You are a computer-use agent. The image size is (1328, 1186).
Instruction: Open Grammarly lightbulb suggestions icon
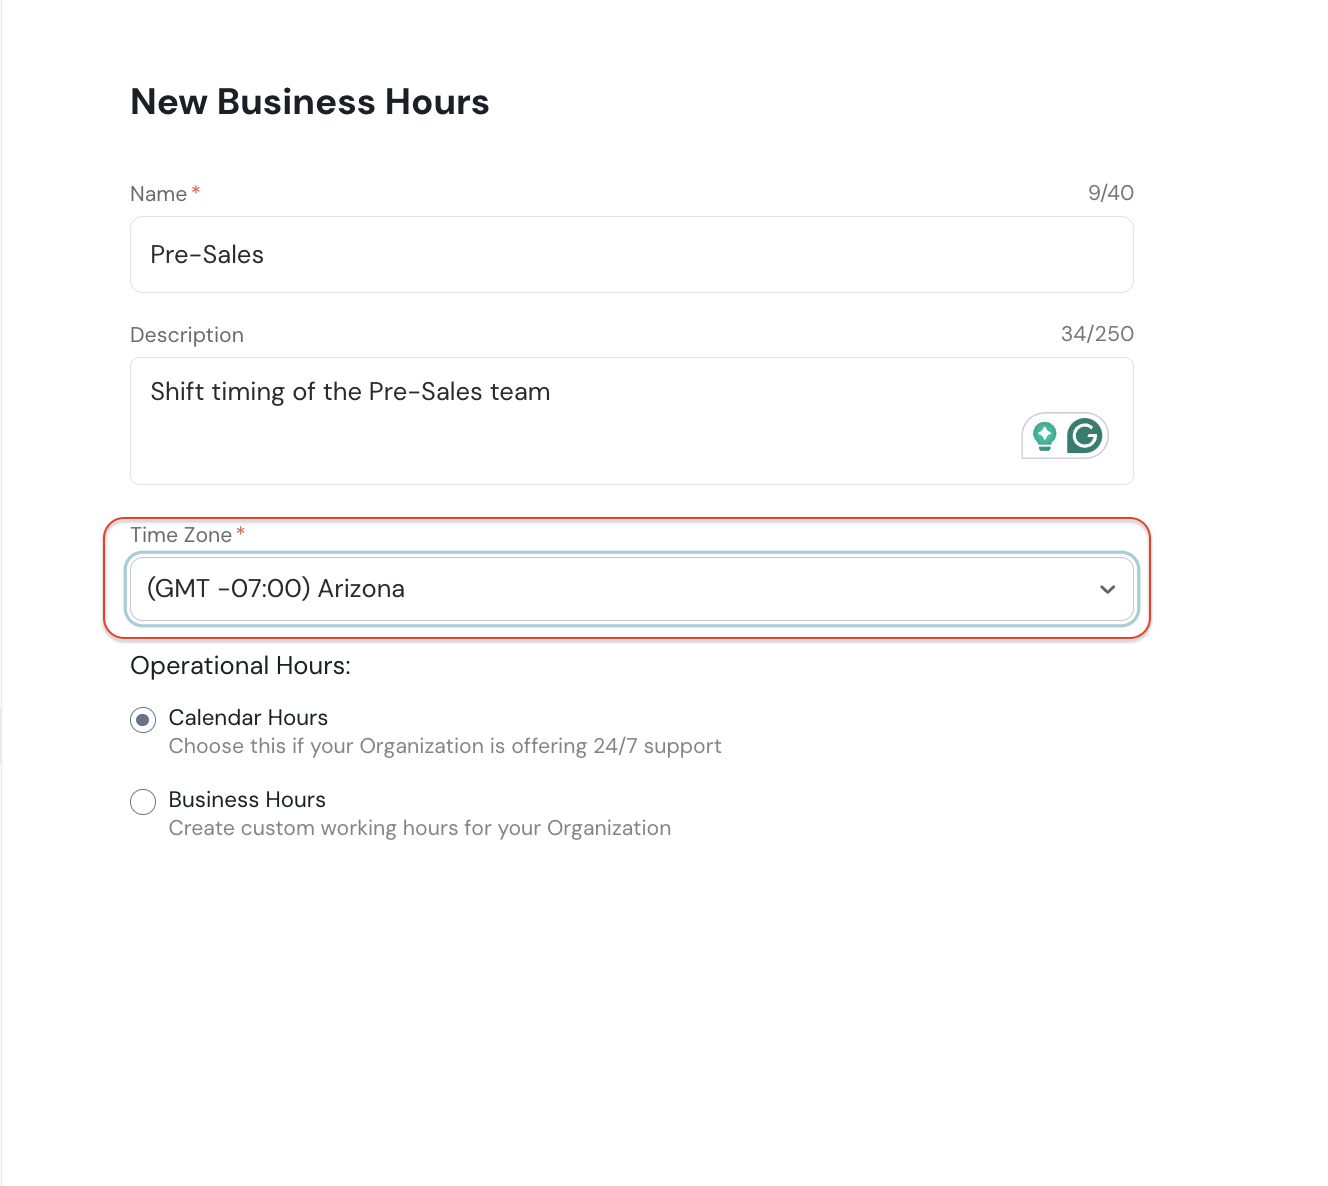[1045, 436]
